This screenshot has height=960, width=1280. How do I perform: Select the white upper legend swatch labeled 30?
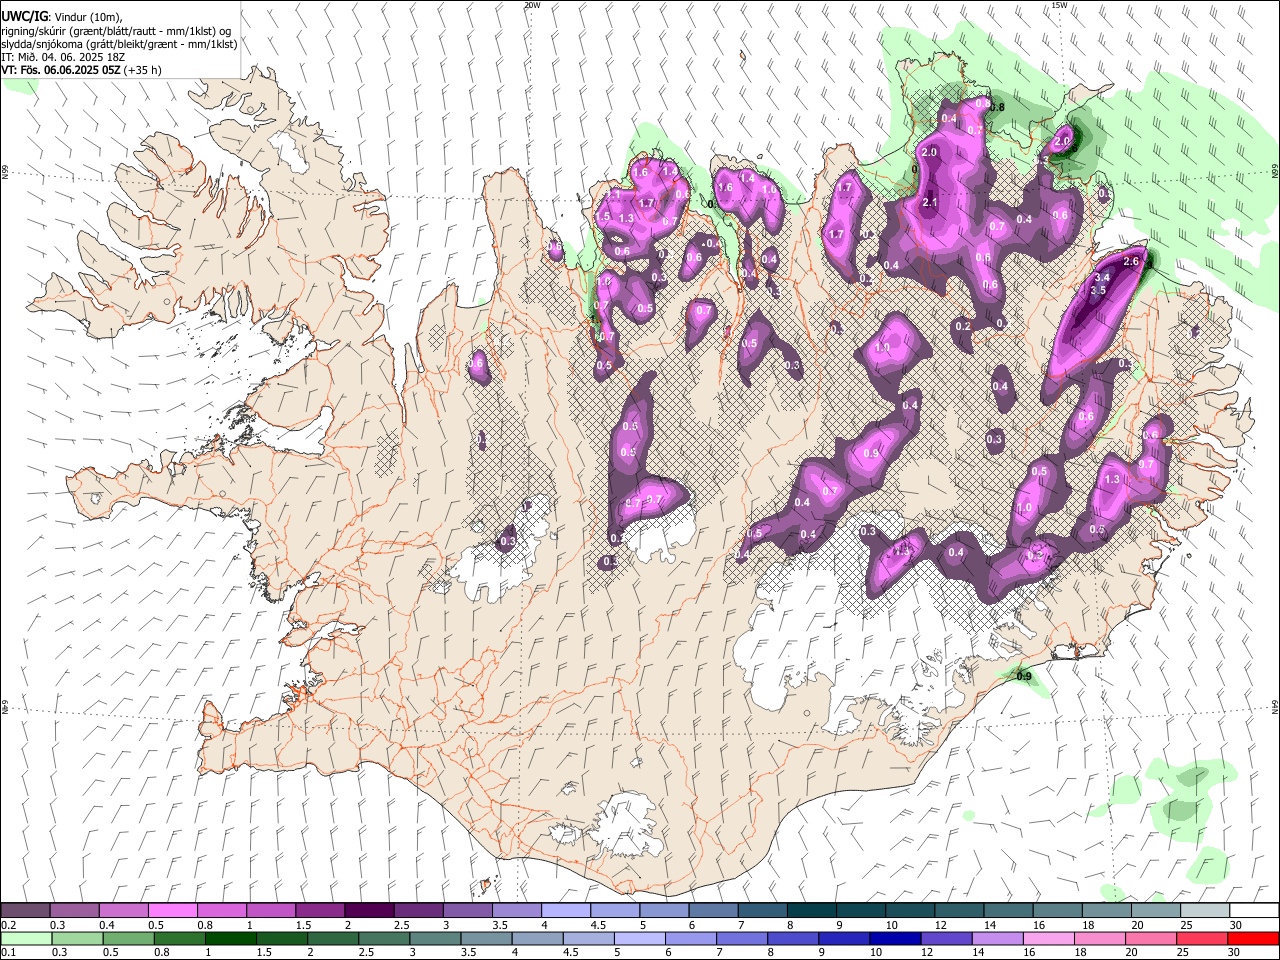click(x=1254, y=911)
